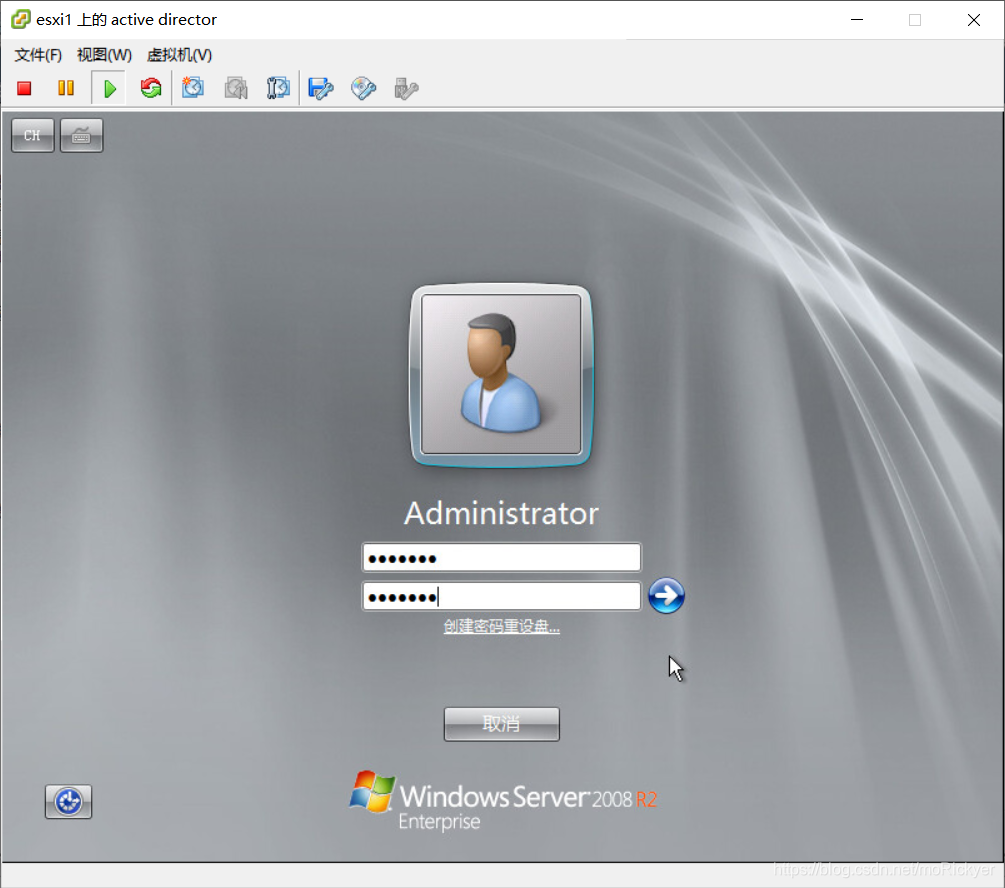Click the Ease of Access button

69,801
